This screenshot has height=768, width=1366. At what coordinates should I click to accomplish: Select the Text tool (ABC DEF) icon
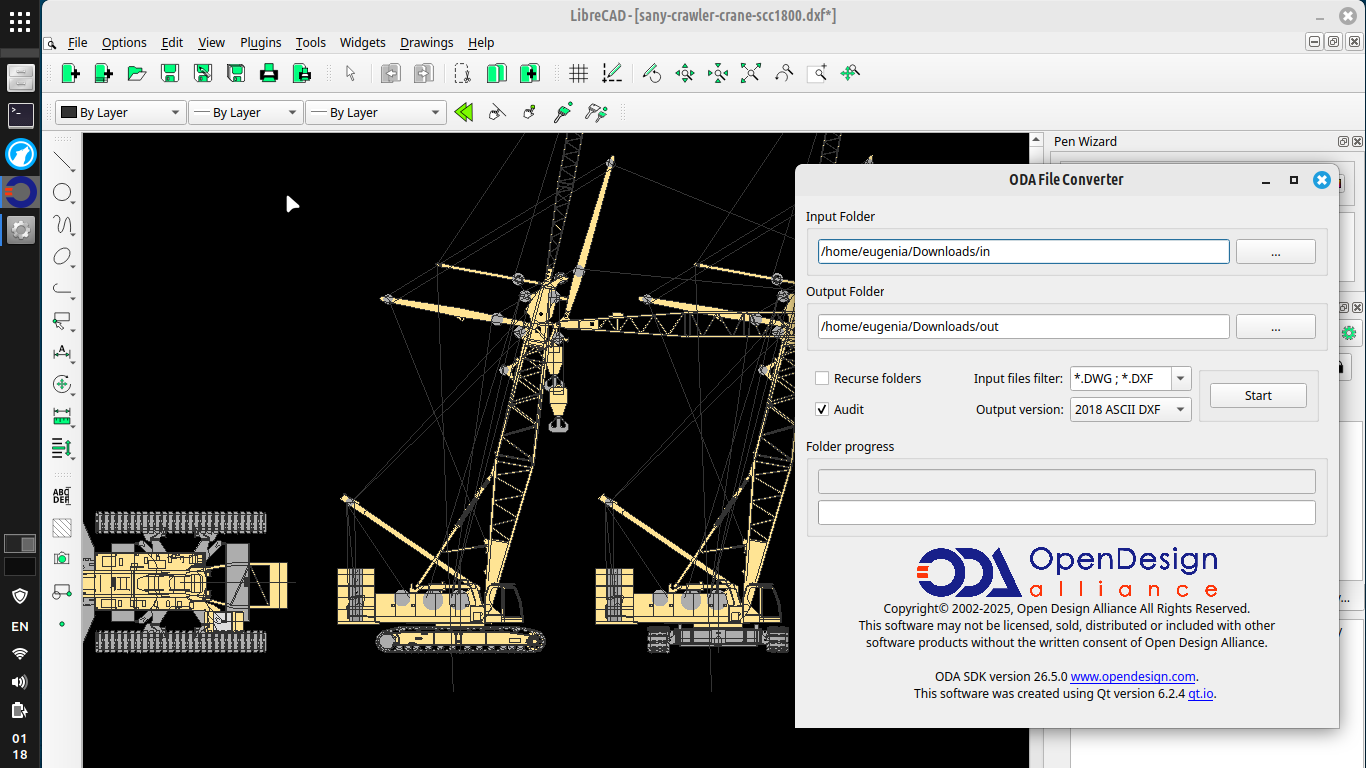[x=62, y=496]
